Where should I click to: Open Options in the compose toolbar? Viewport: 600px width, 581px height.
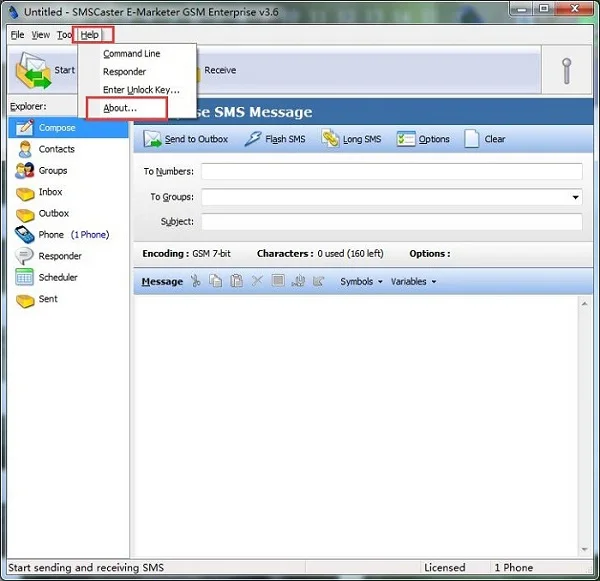pyautogui.click(x=423, y=139)
